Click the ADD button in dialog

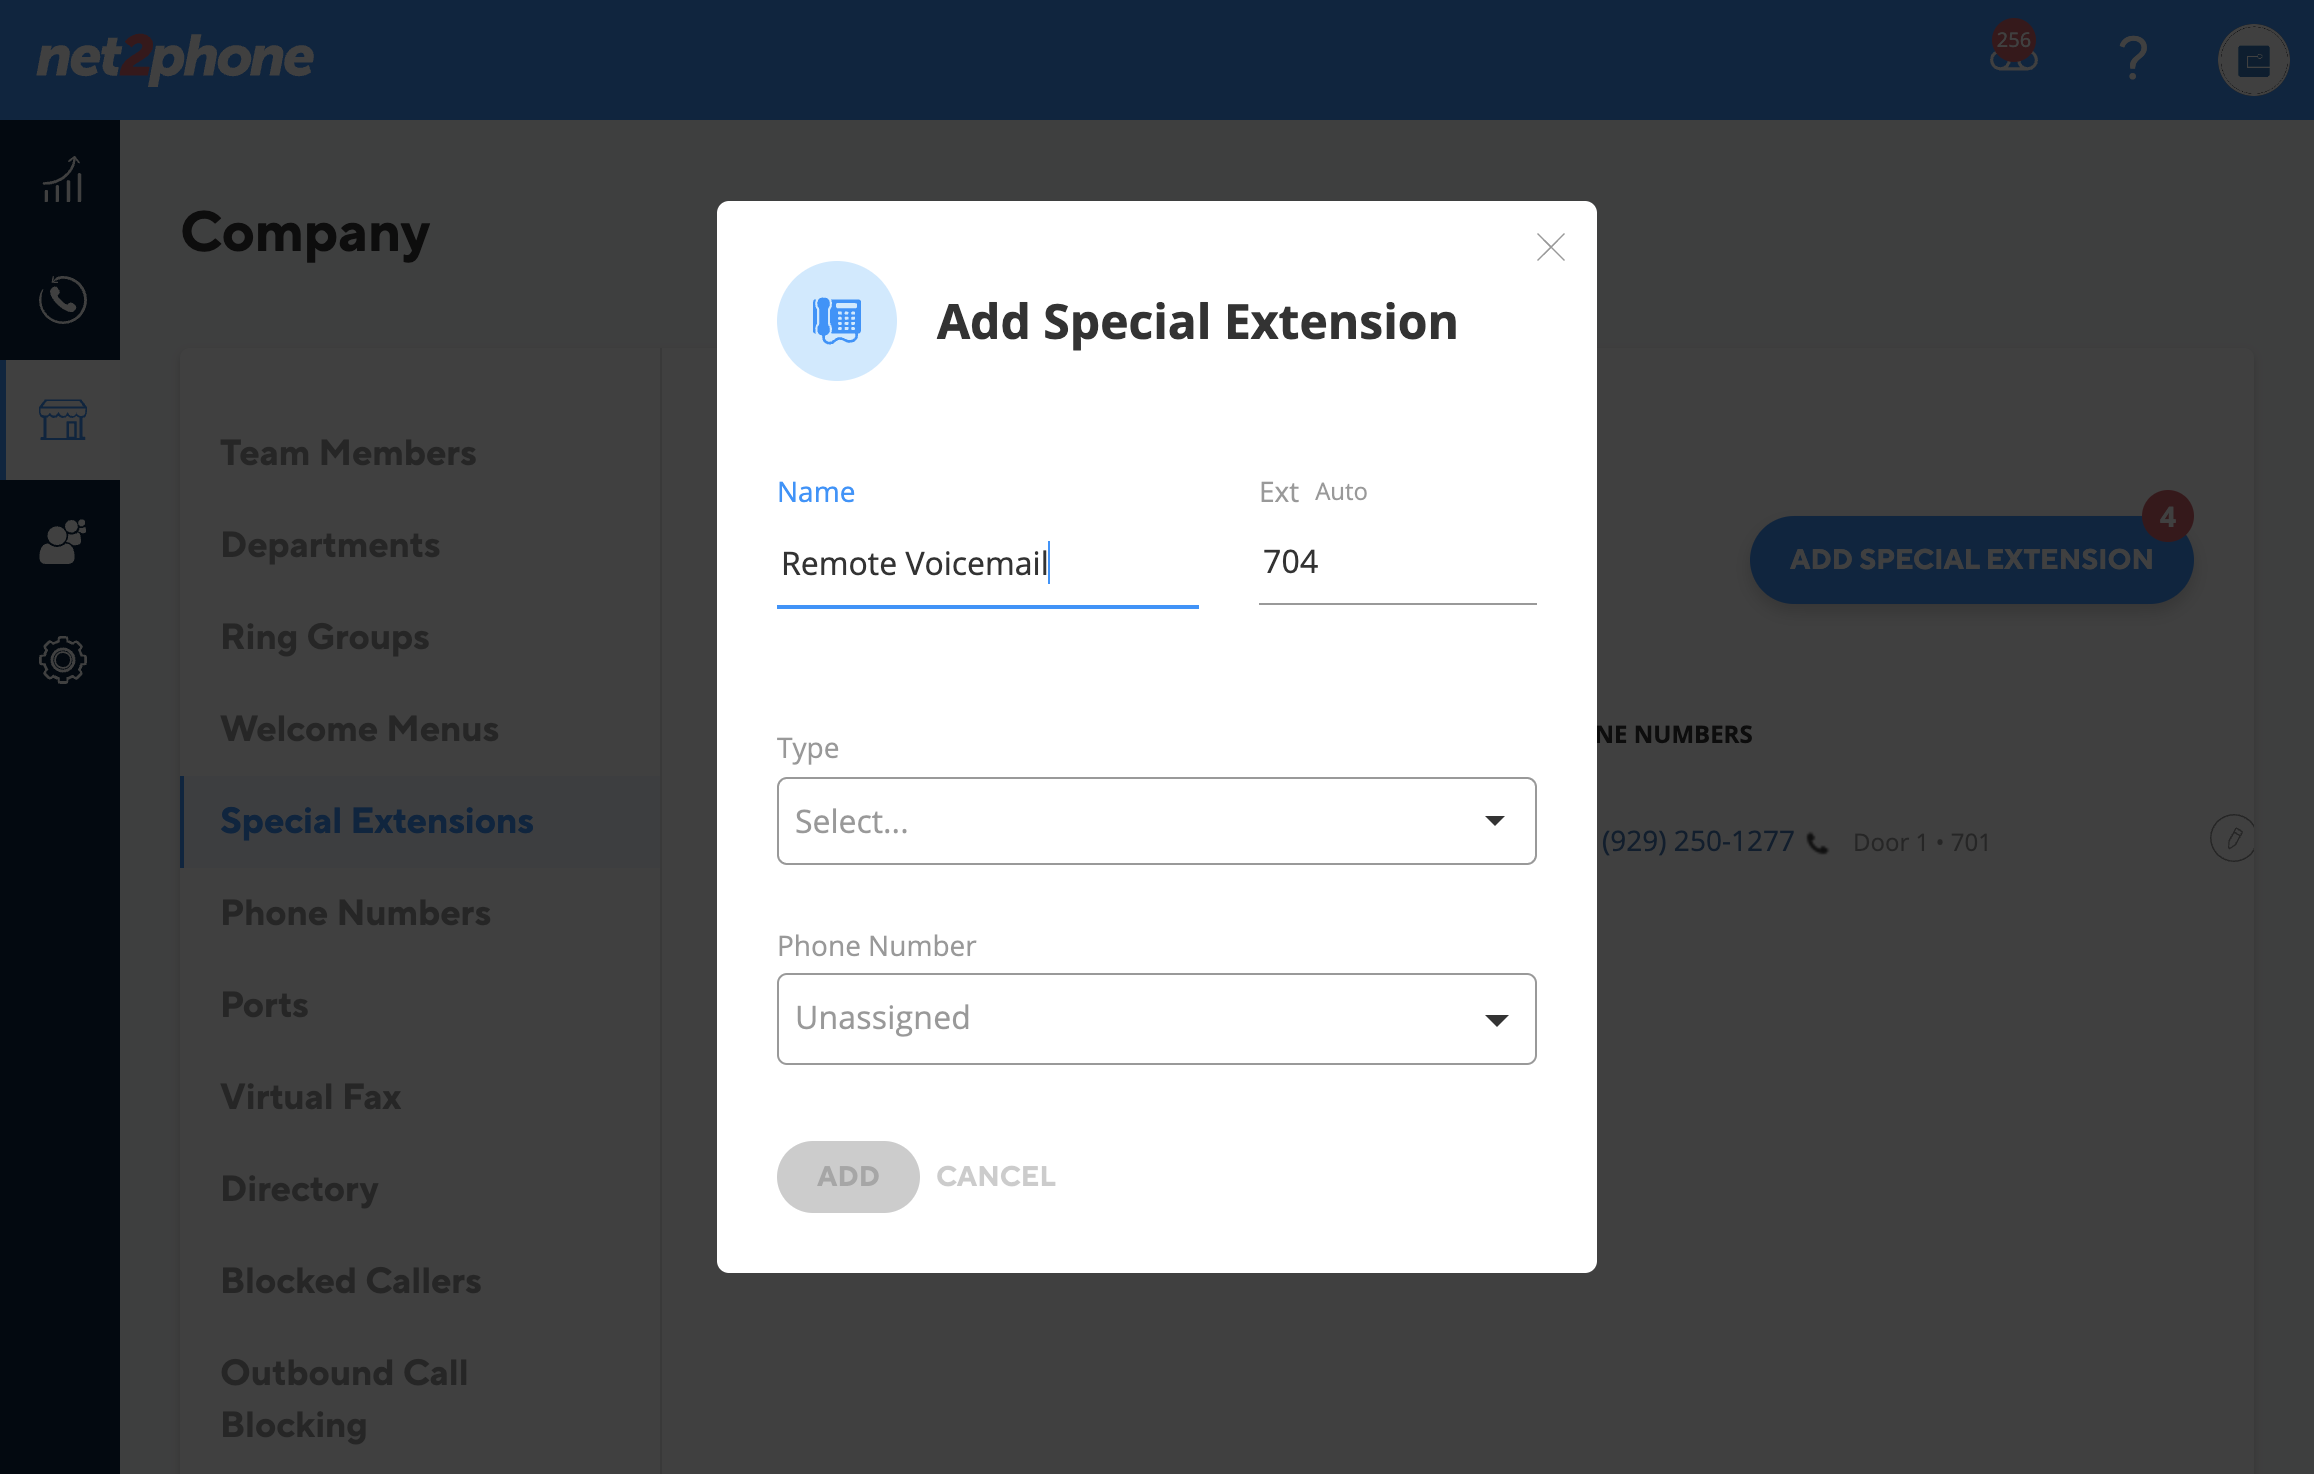[848, 1176]
